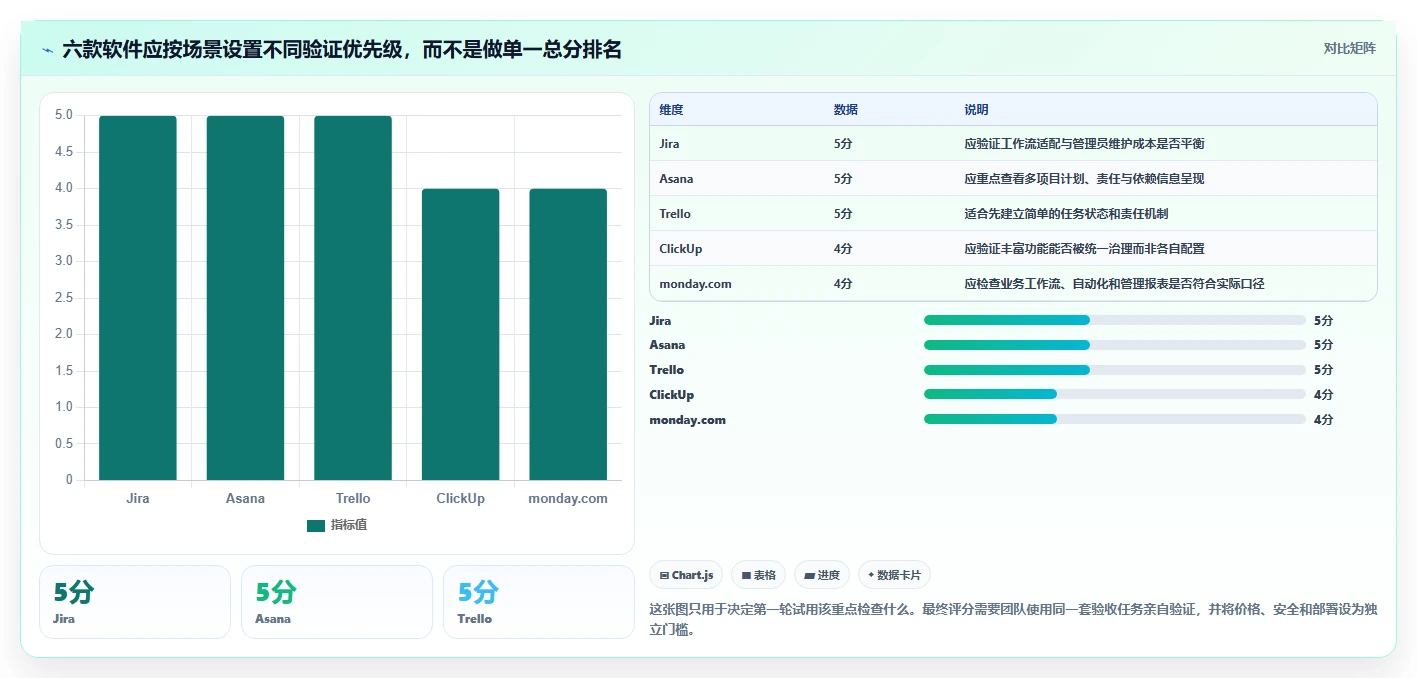Viewport: 1417px width, 678px height.
Task: Click the Asana progress bar
Action: click(1115, 345)
